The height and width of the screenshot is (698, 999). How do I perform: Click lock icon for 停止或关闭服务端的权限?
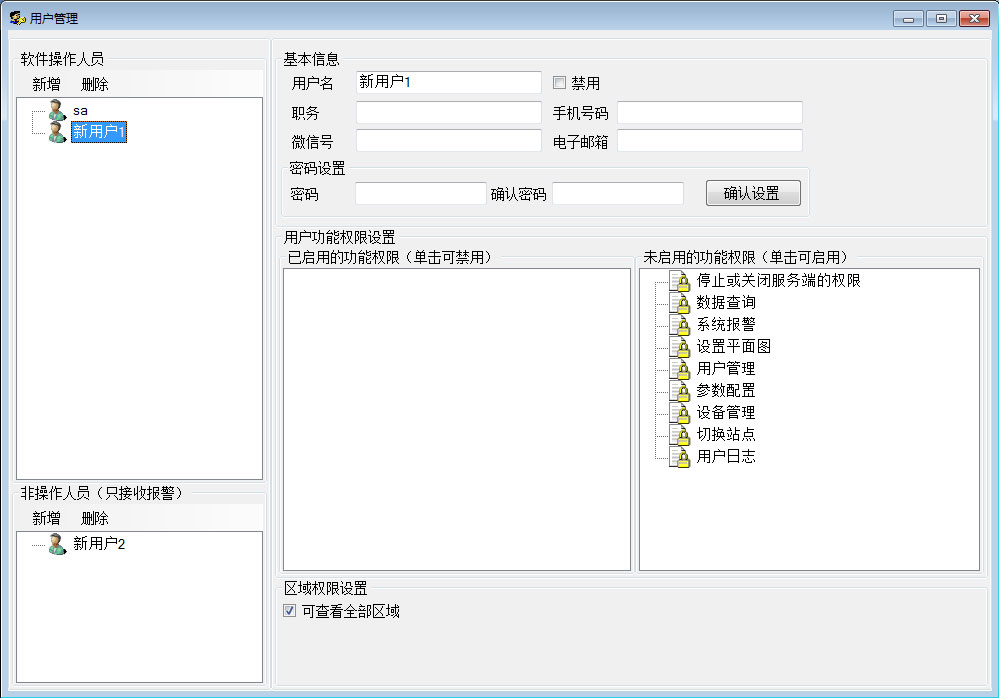680,281
